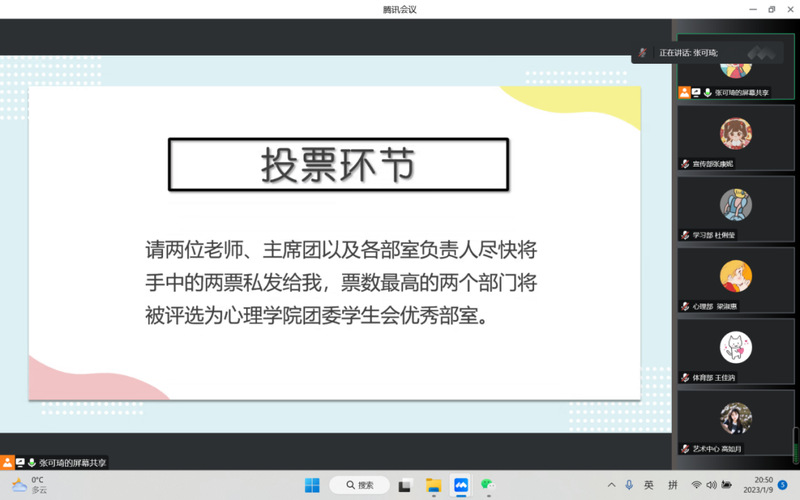Screen dimensions: 800x500
Task: Click muted mic icon of 体育部 participant
Action: pyautogui.click(x=685, y=378)
